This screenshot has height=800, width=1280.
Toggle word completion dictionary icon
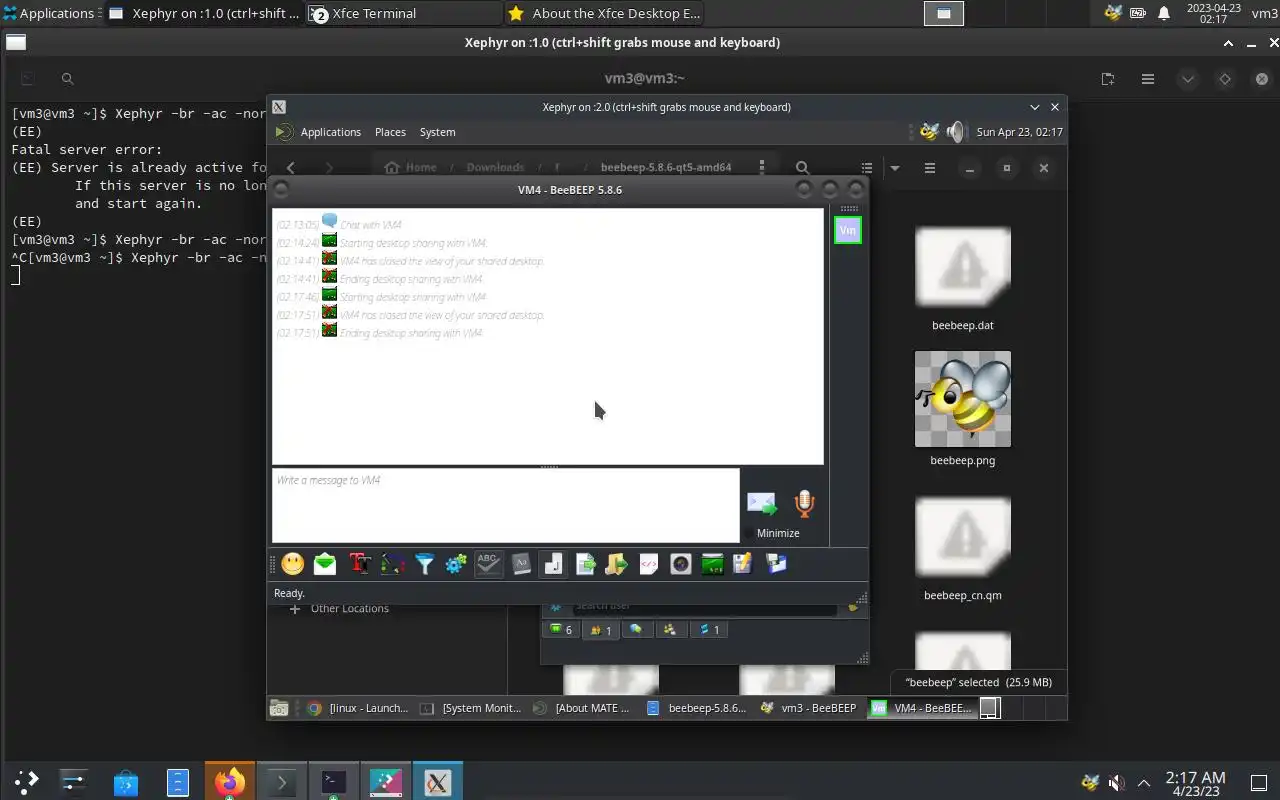521,564
